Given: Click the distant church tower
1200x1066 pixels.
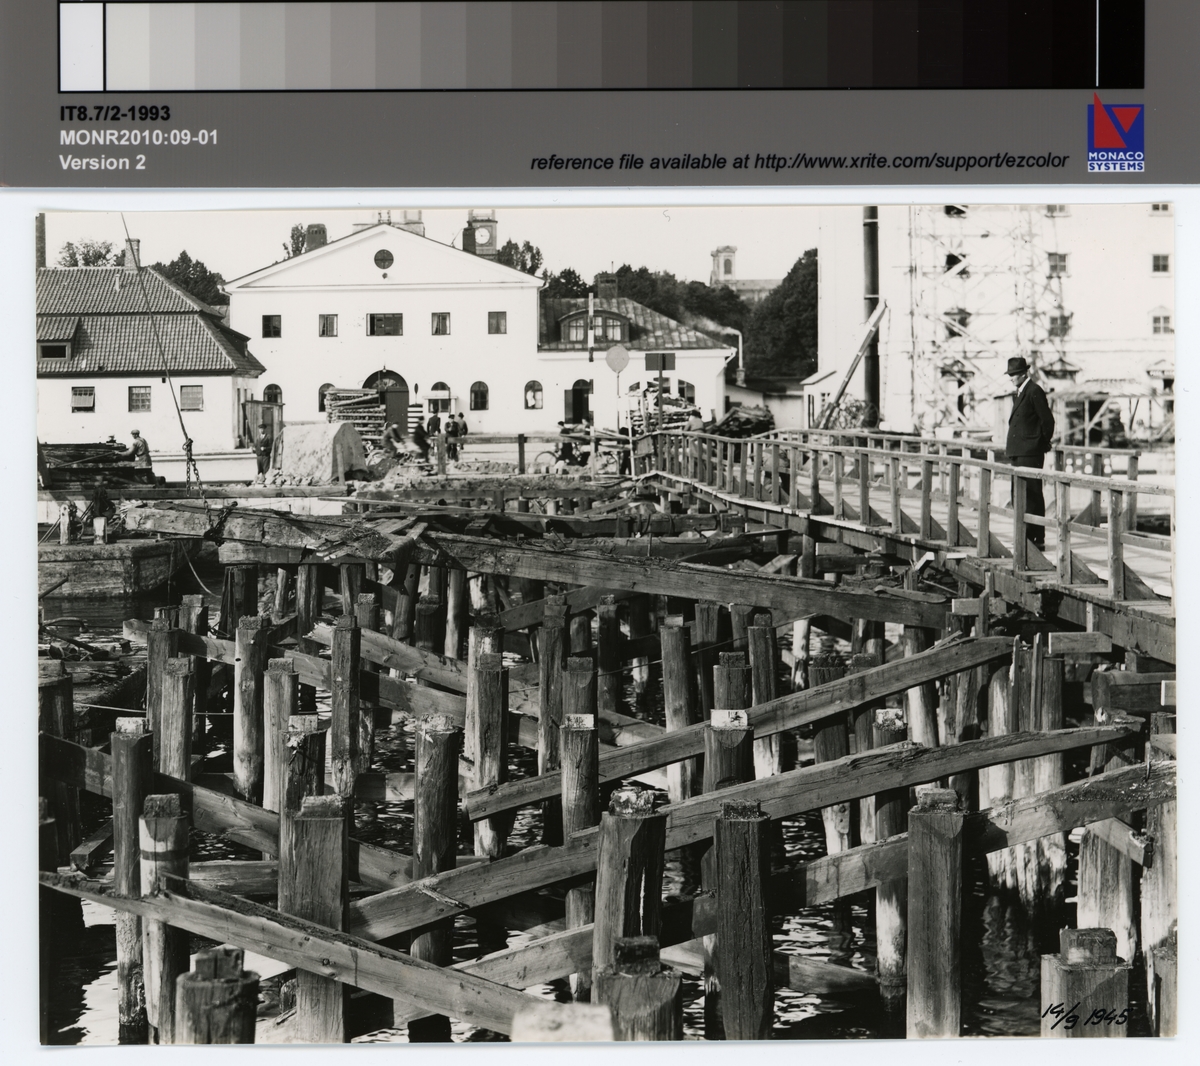Looking at the screenshot, I should pyautogui.click(x=723, y=266).
